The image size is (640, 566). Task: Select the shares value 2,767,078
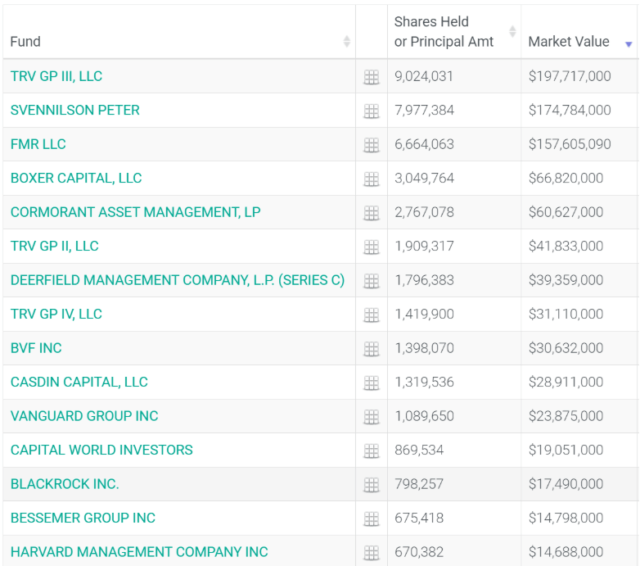[x=424, y=212]
